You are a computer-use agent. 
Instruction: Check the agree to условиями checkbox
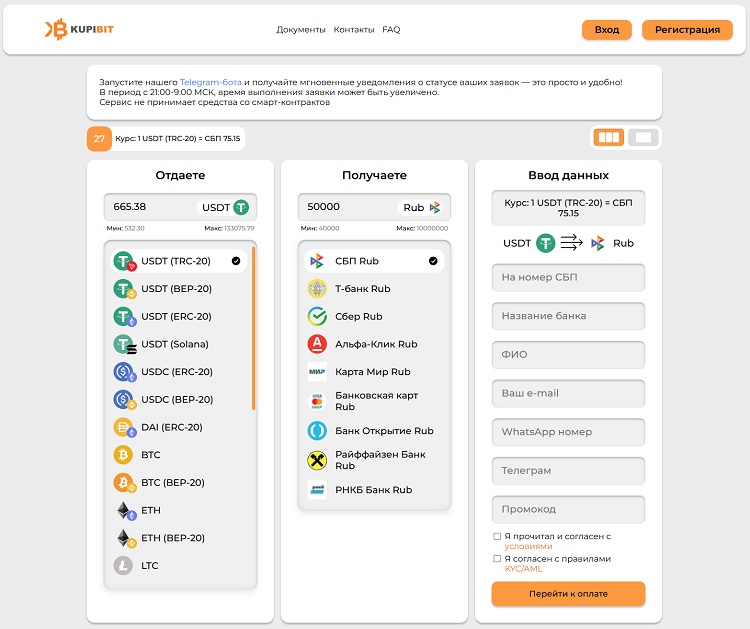click(497, 537)
